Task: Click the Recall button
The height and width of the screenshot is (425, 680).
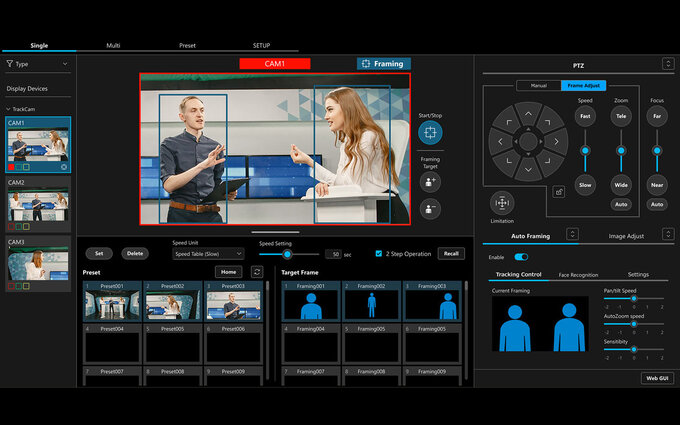Action: pos(451,254)
